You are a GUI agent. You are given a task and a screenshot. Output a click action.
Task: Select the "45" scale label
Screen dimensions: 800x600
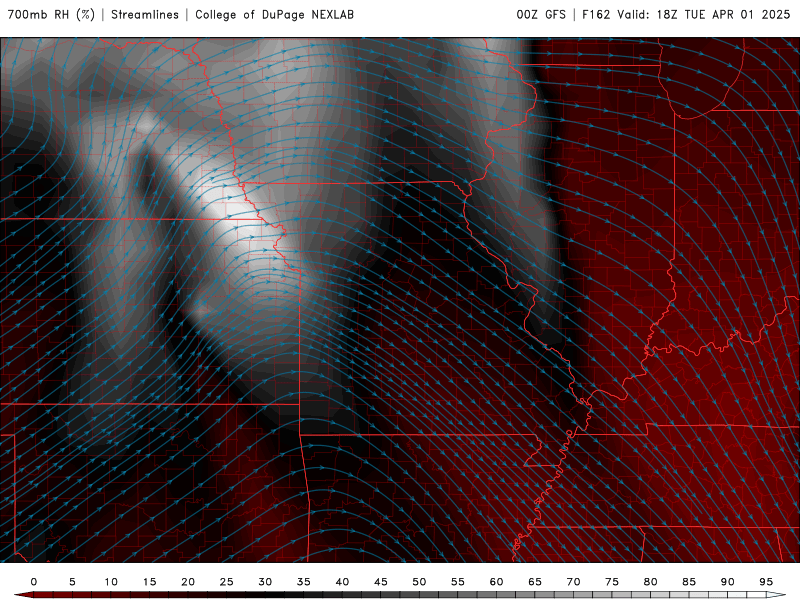381,582
